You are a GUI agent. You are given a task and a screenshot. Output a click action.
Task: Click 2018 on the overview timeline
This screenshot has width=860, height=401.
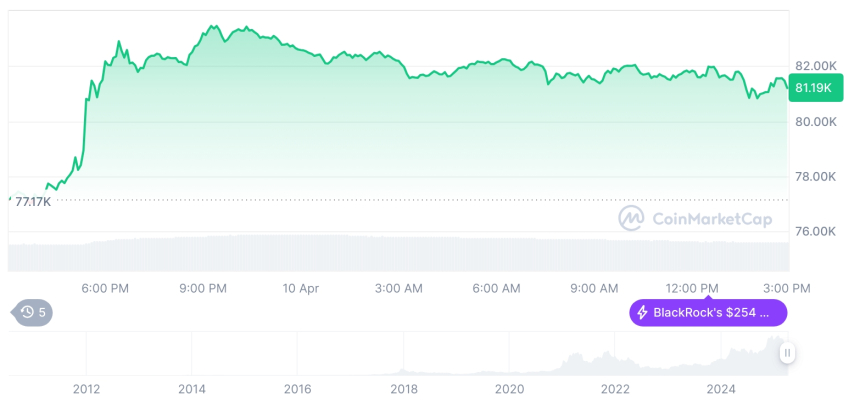[x=404, y=388]
